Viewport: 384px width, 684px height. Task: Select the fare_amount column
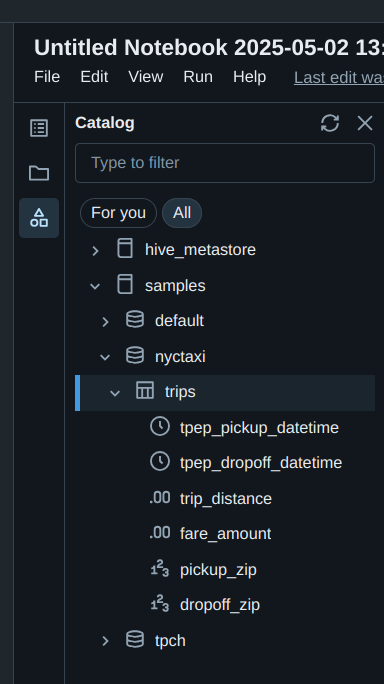[225, 534]
